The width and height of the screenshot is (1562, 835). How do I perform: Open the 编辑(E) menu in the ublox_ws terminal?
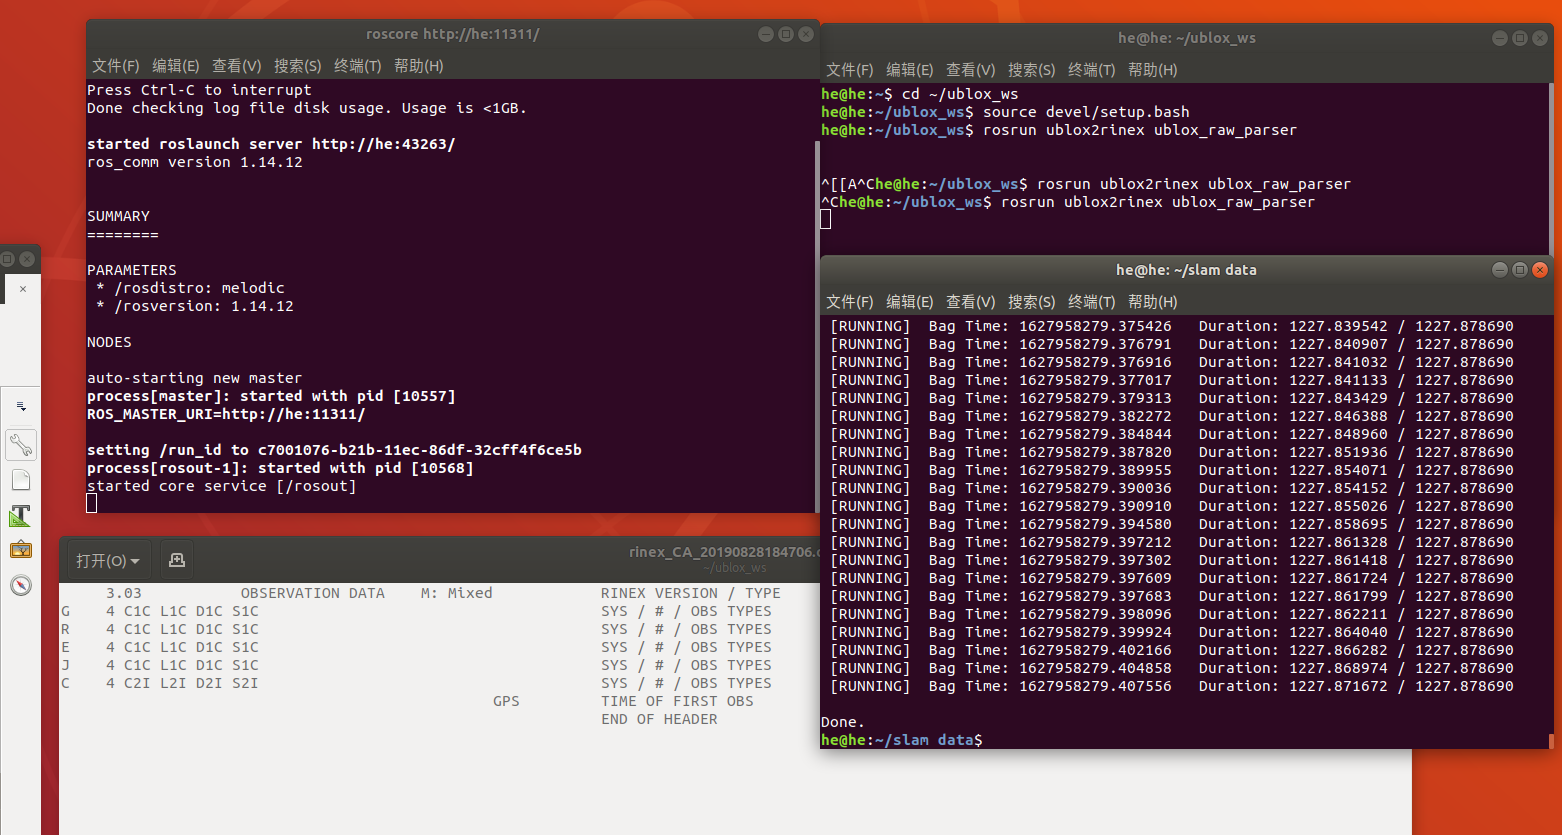click(909, 70)
